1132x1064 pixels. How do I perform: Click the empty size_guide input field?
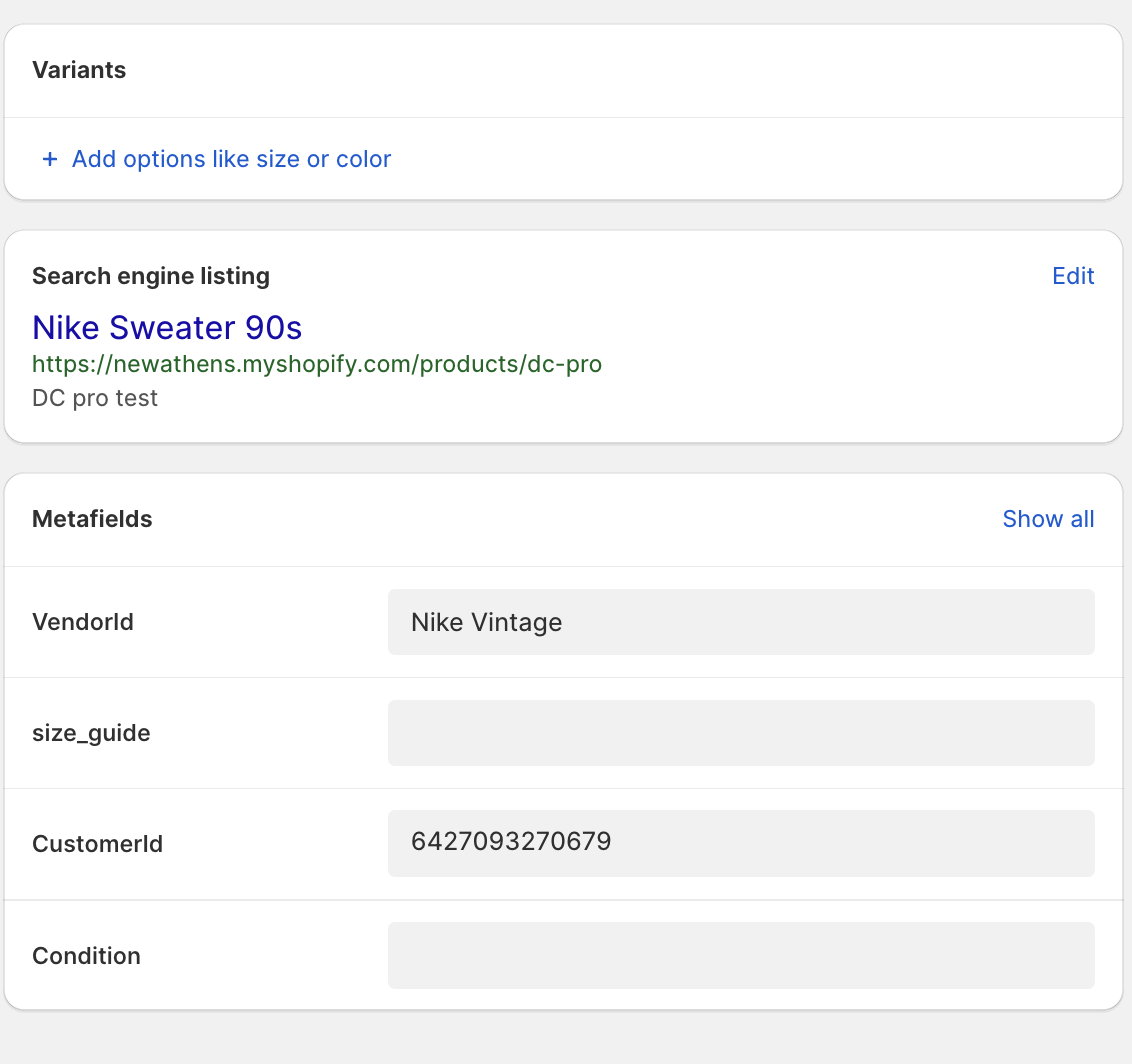[741, 733]
